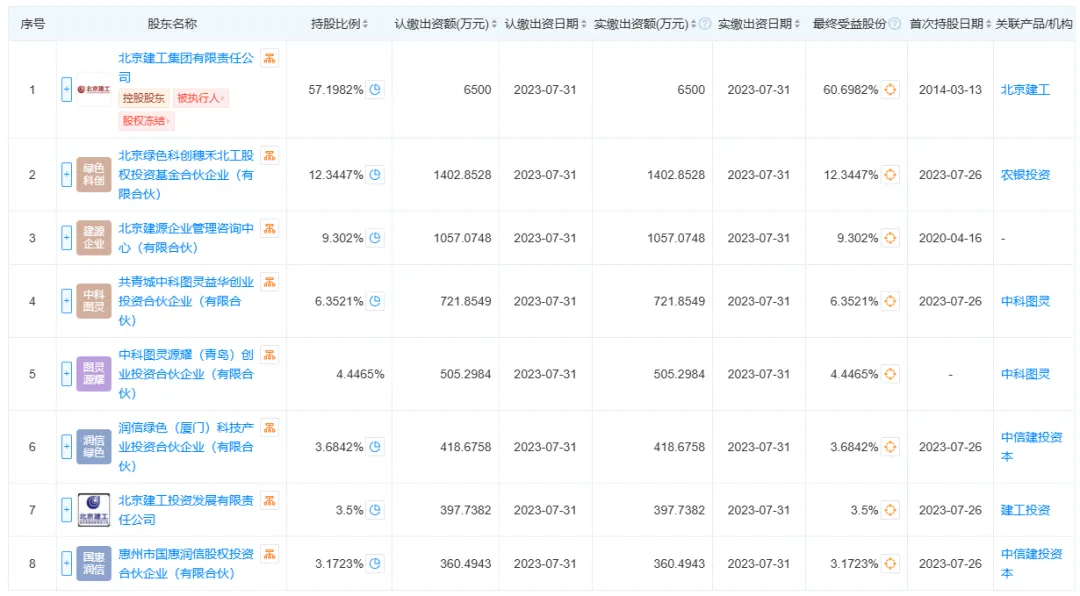Image resolution: width=1080 pixels, height=596 pixels.
Task: Open related institution 建工投资 link
Action: (1025, 511)
